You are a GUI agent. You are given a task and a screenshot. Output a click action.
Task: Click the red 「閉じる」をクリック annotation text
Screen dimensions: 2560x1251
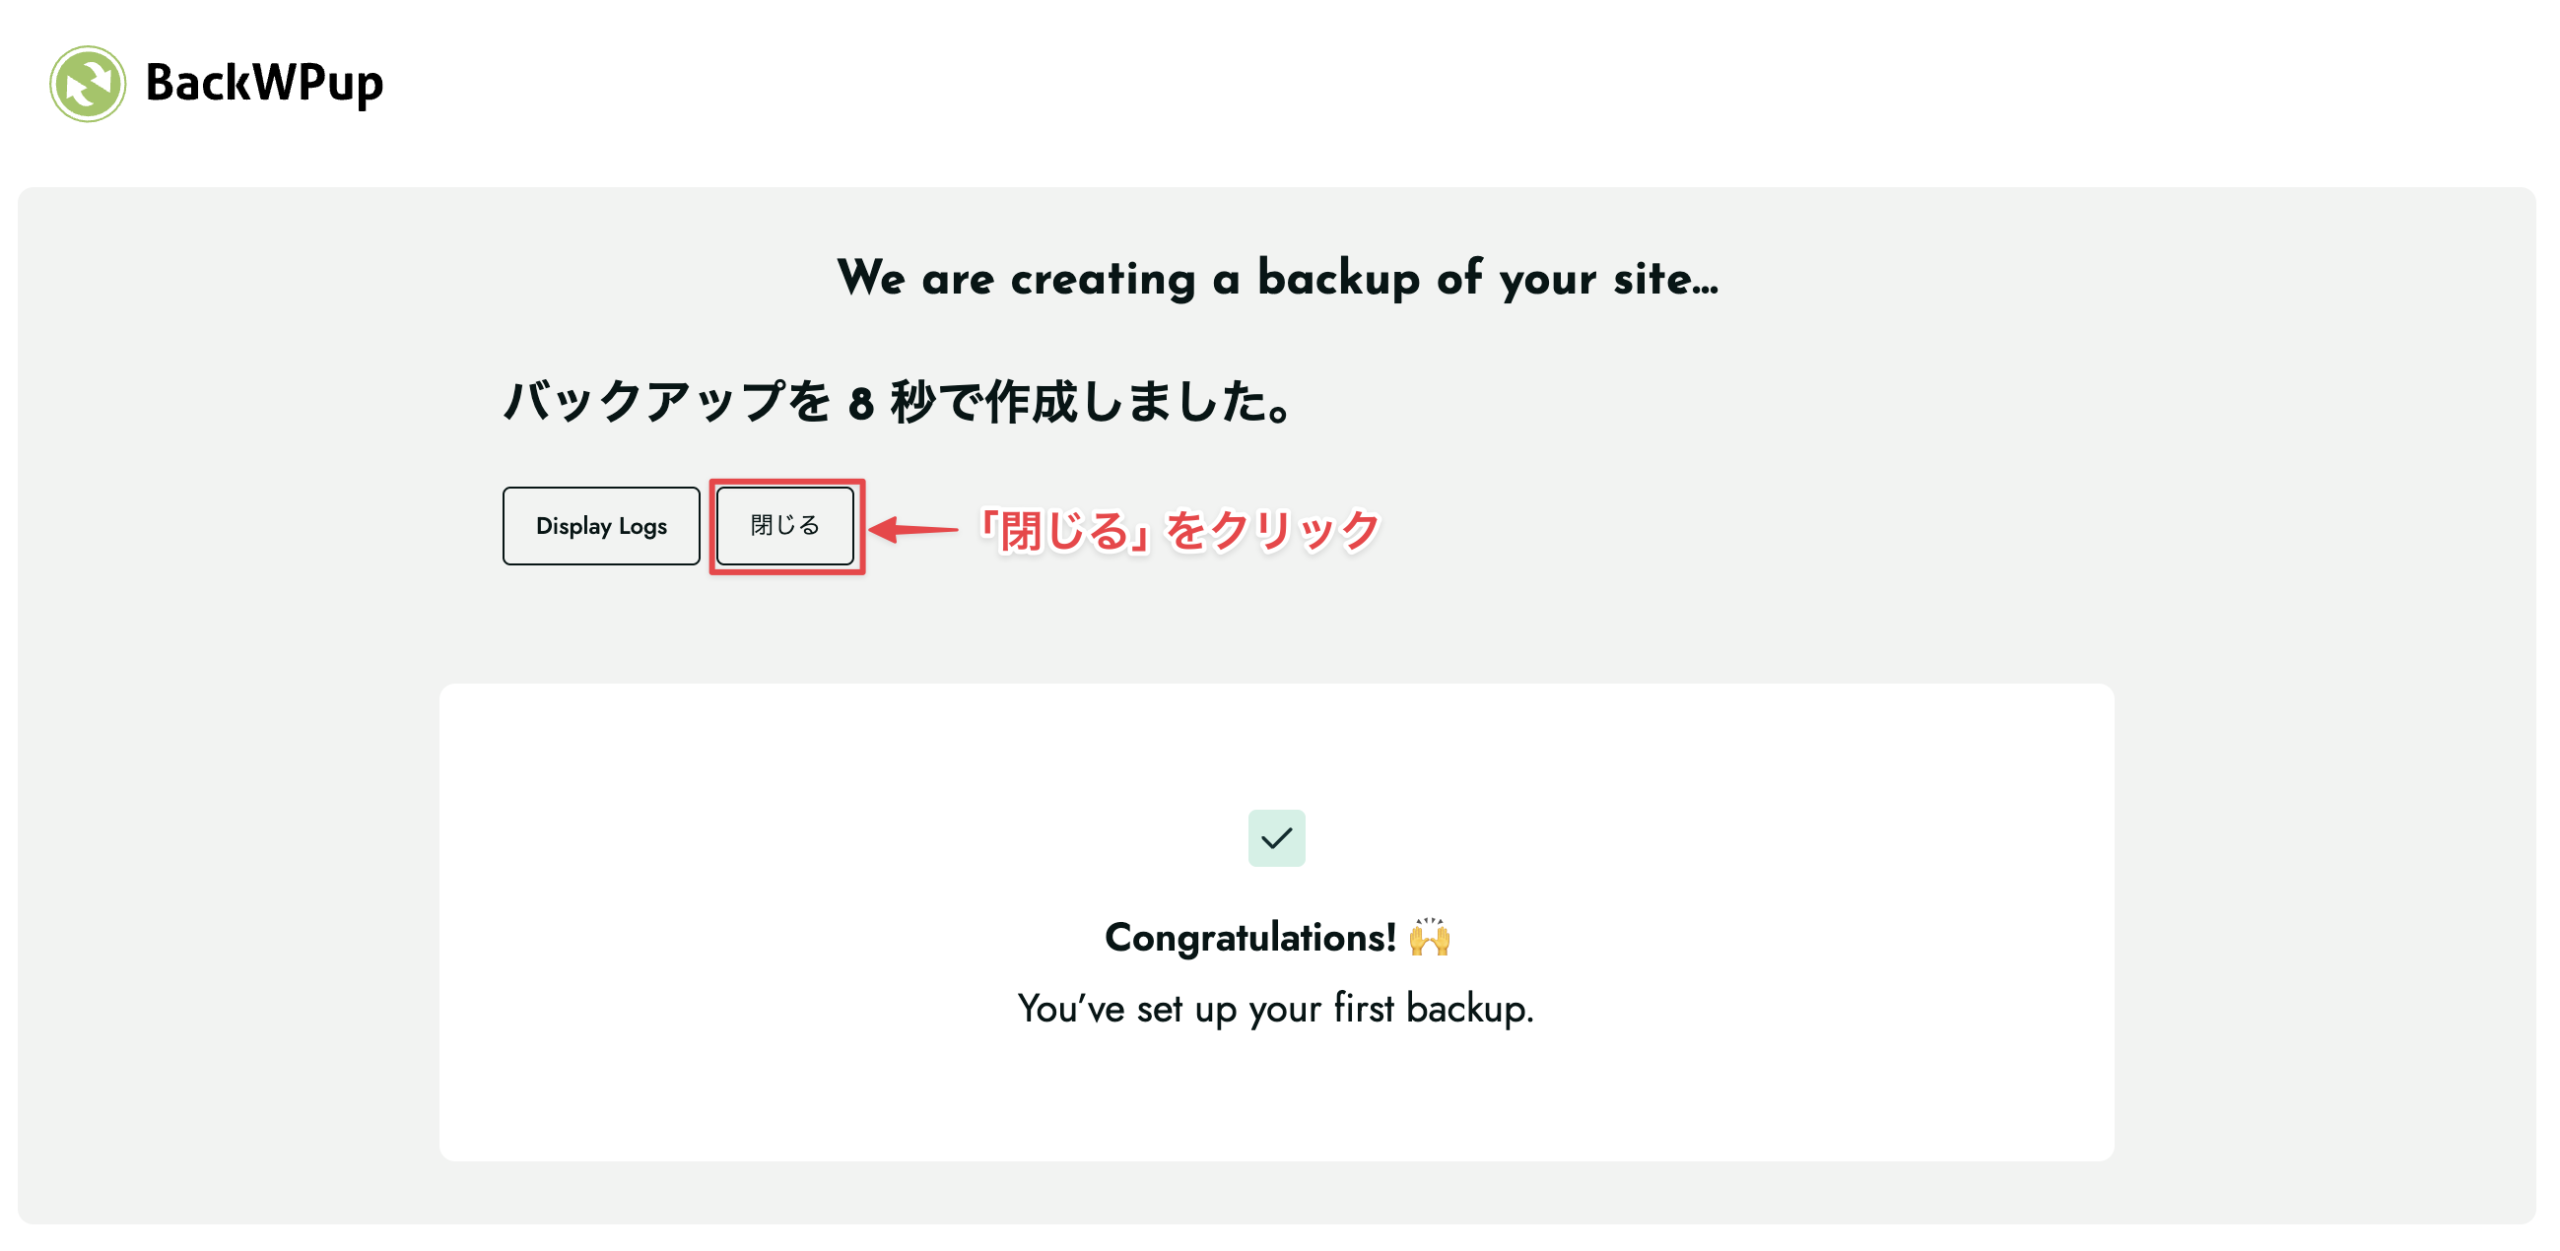pos(1179,530)
